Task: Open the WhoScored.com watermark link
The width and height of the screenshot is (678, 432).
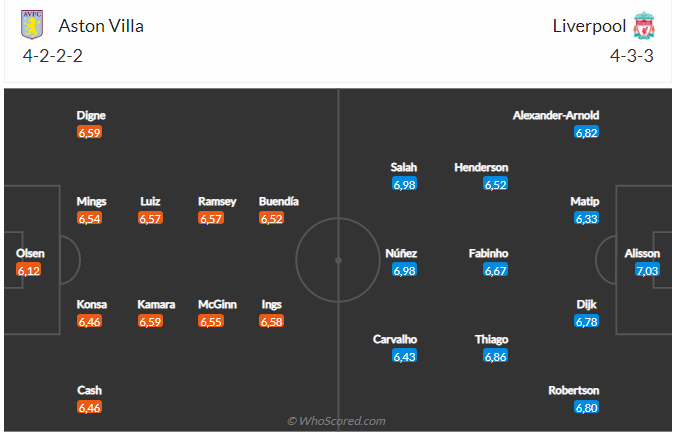Action: click(337, 421)
